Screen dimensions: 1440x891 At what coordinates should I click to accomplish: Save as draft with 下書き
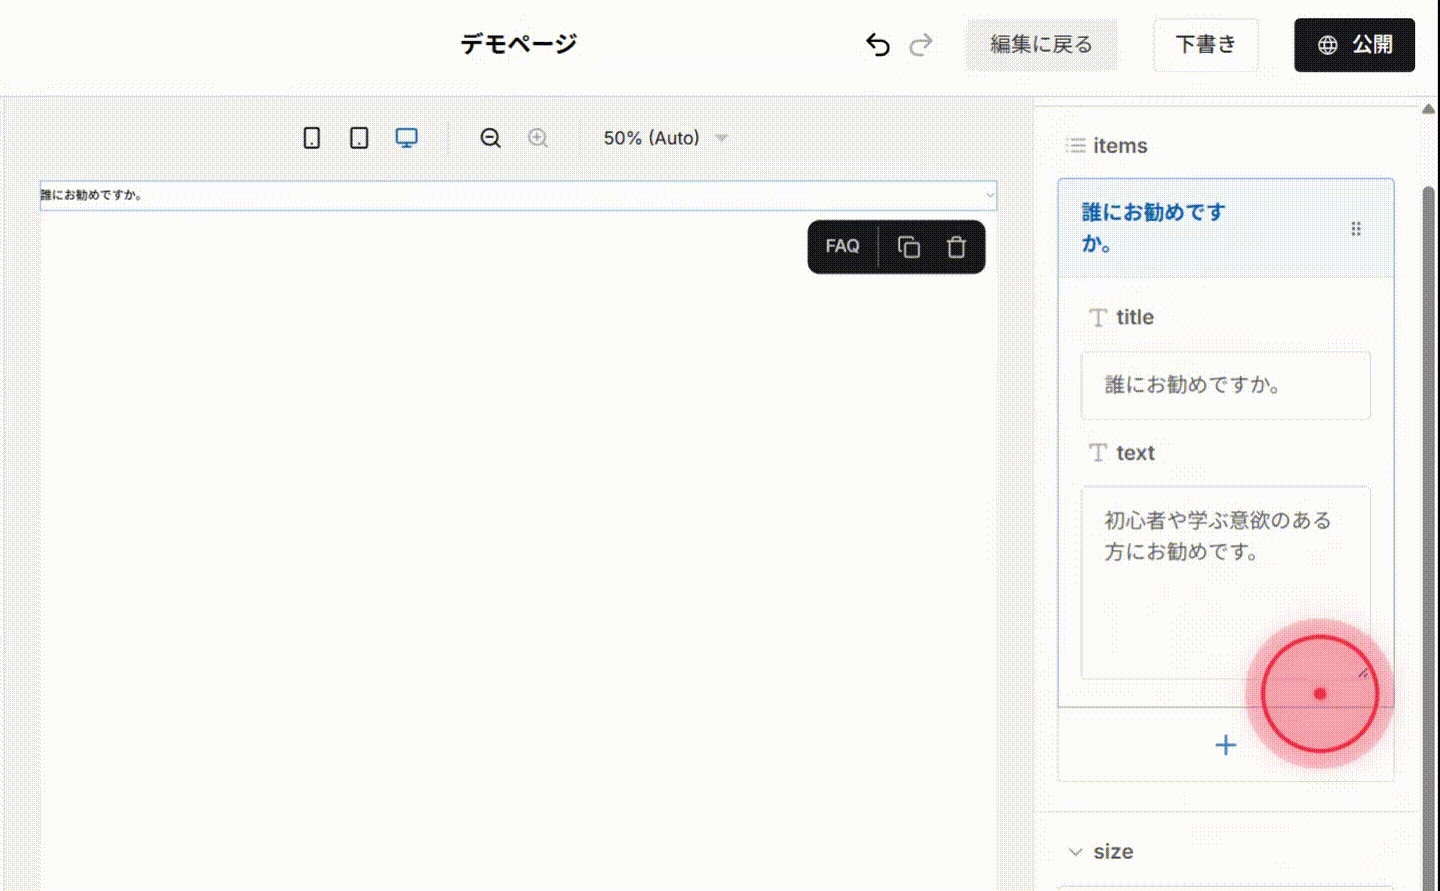point(1205,44)
